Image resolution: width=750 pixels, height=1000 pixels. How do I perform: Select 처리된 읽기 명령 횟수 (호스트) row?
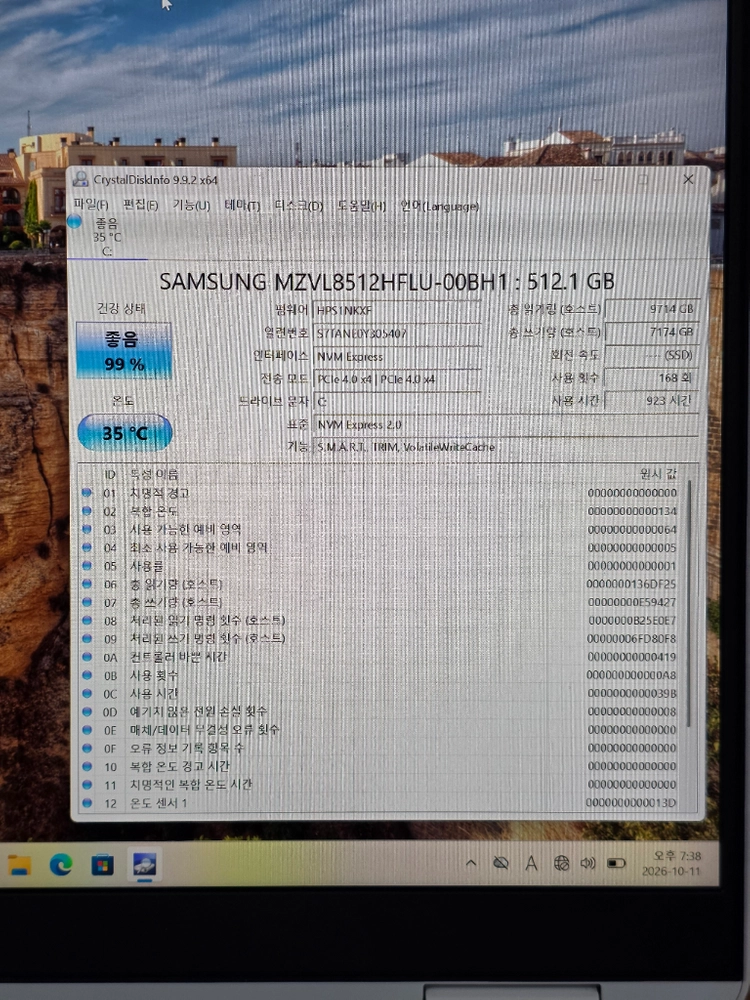point(380,620)
